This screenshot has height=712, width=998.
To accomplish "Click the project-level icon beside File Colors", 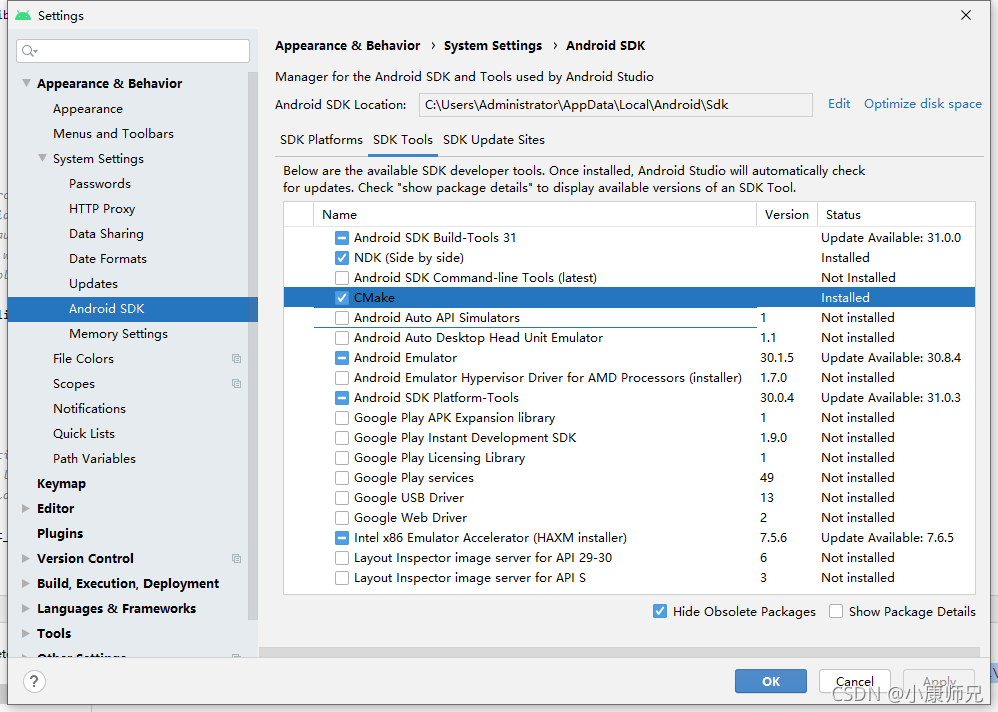I will pos(236,359).
